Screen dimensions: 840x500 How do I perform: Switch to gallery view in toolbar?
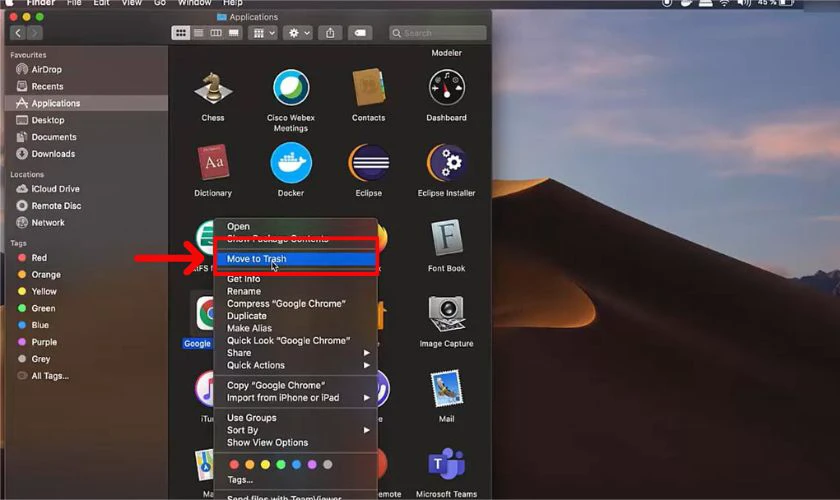(x=234, y=33)
